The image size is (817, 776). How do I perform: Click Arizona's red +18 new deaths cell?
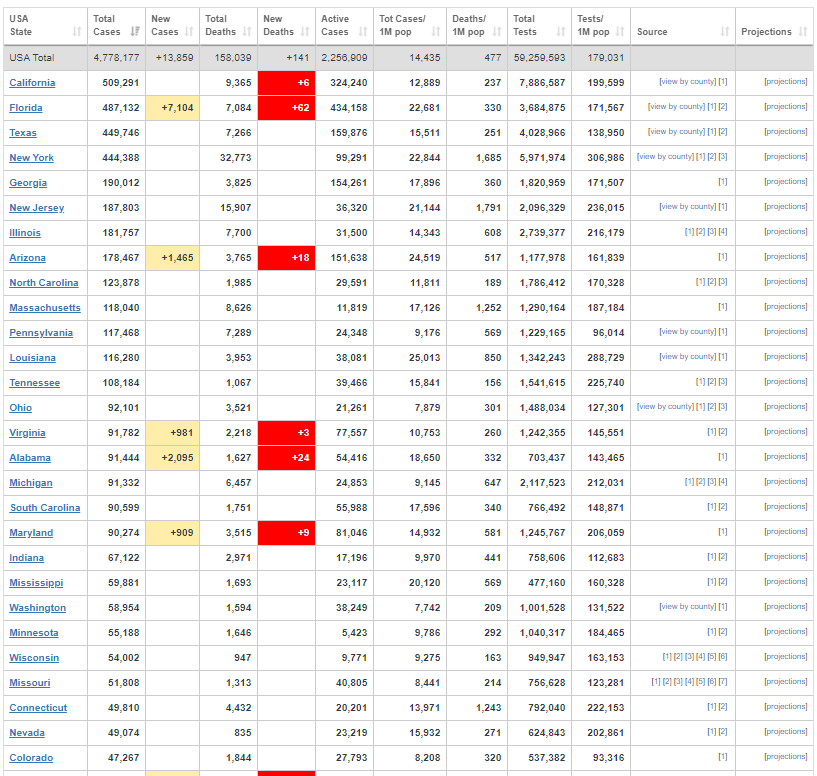point(287,258)
